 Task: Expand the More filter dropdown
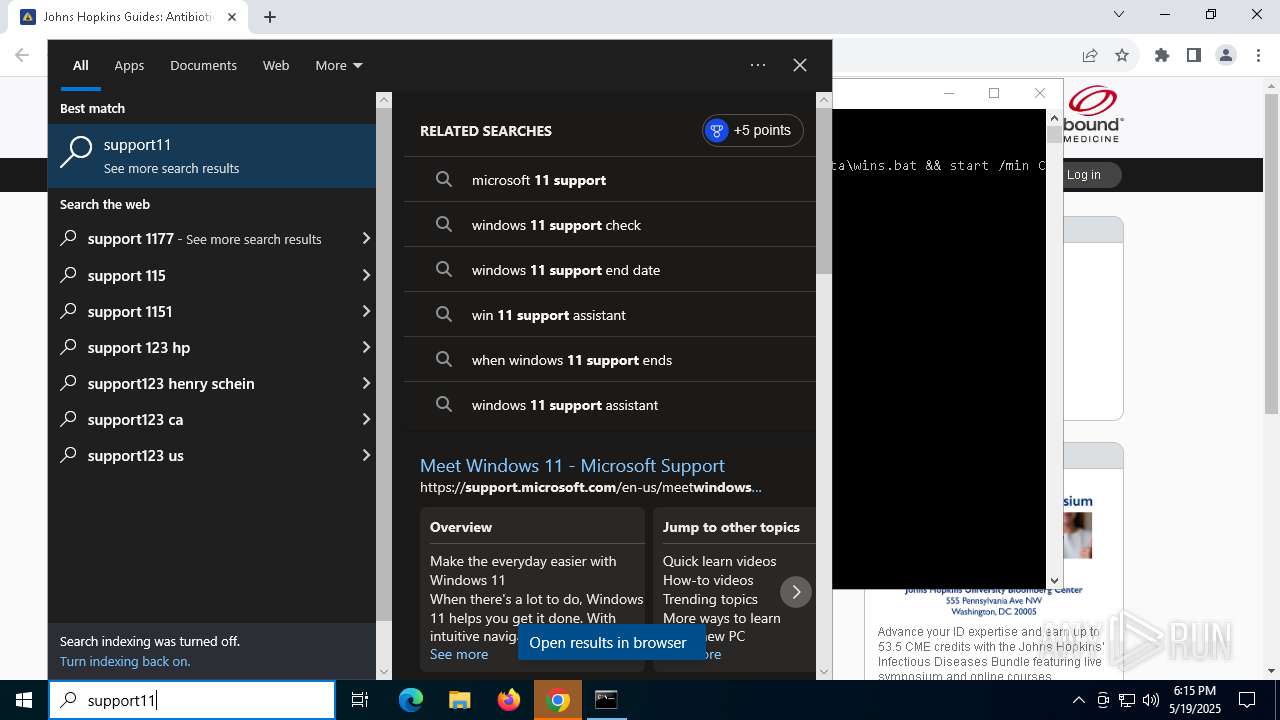339,65
